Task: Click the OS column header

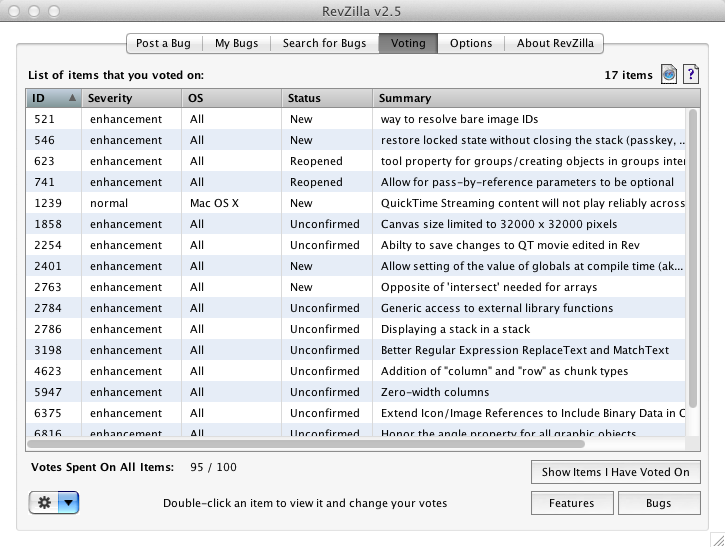Action: tap(230, 98)
